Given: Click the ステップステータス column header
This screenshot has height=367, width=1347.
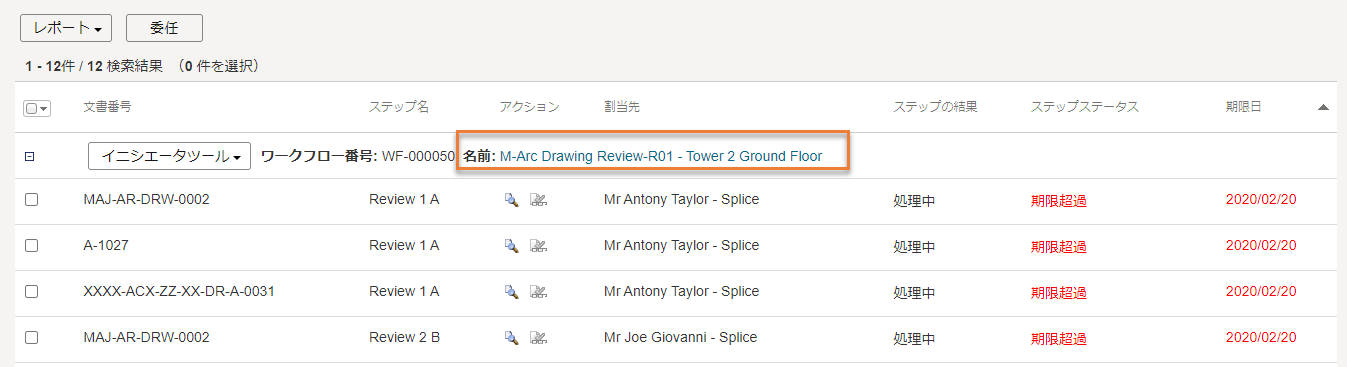Looking at the screenshot, I should [x=1084, y=107].
